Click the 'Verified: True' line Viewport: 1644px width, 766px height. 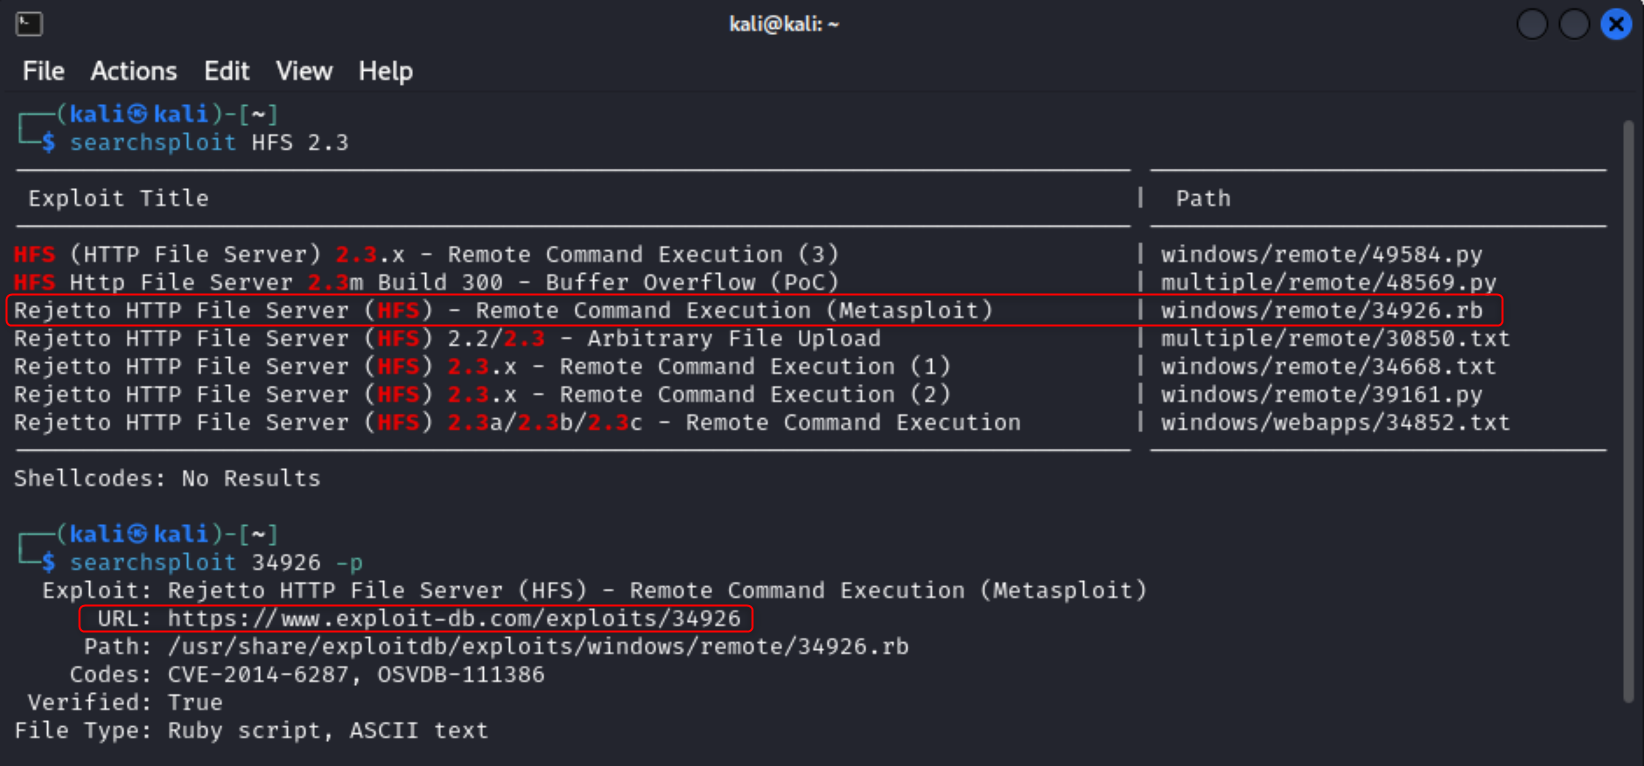(125, 703)
